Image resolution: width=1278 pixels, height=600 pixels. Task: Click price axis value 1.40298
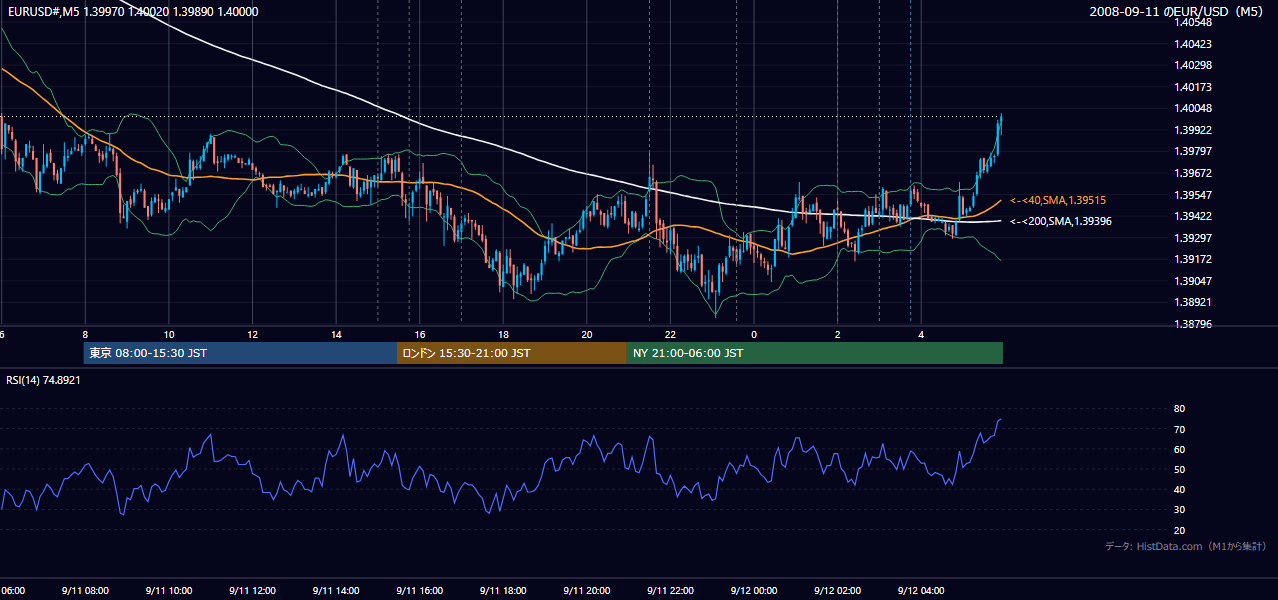pyautogui.click(x=1193, y=65)
